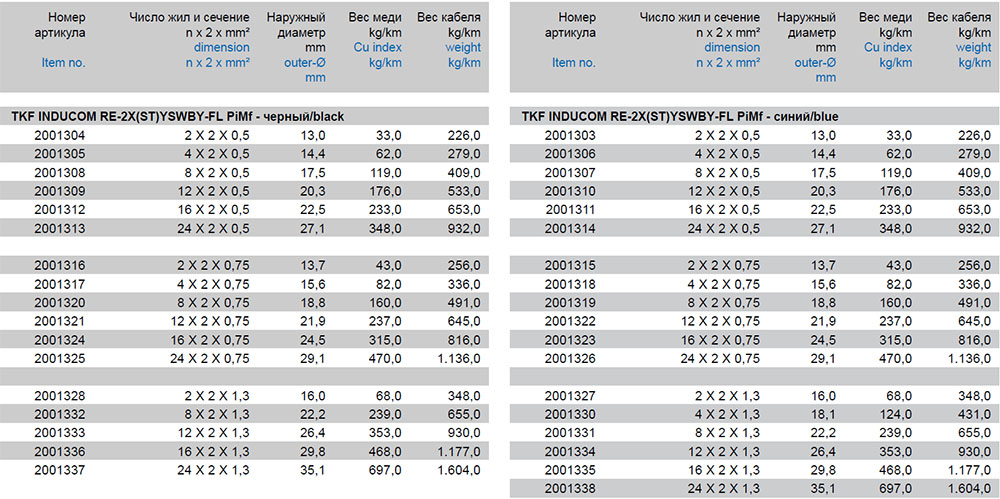The image size is (1000, 499).
Task: Select article number 2001310
Action: pyautogui.click(x=570, y=191)
